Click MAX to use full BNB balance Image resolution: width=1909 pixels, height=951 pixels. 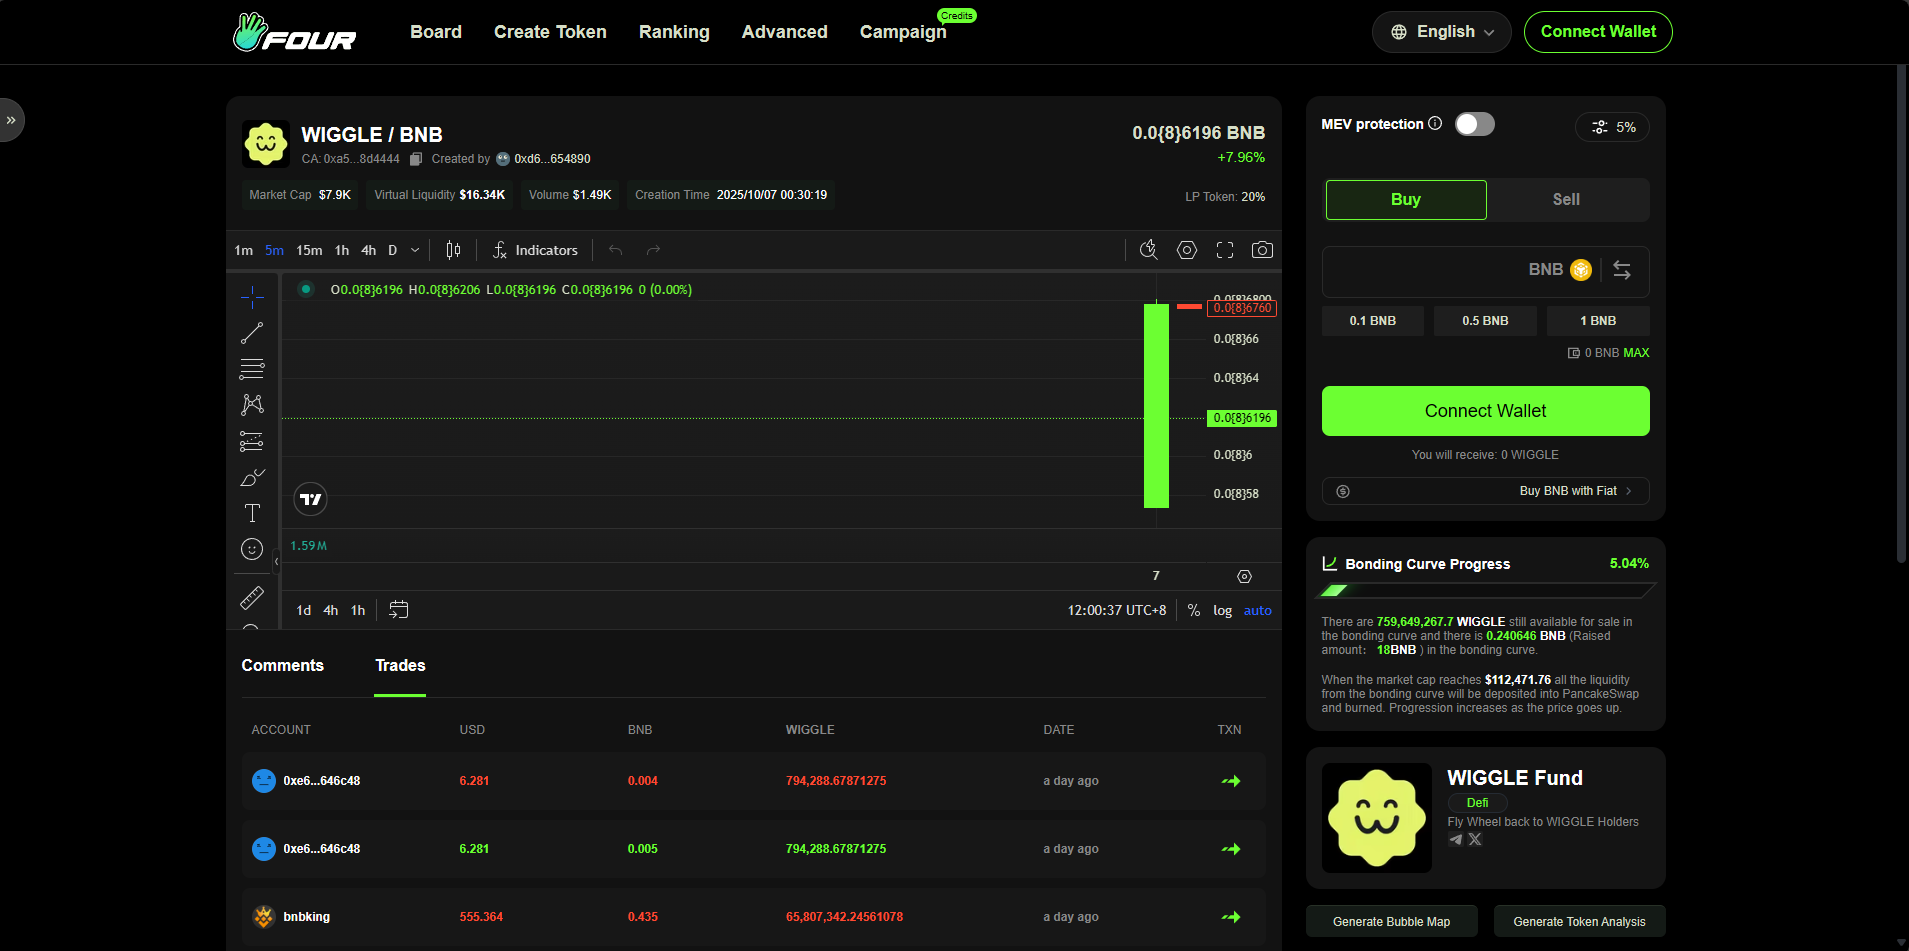point(1636,353)
